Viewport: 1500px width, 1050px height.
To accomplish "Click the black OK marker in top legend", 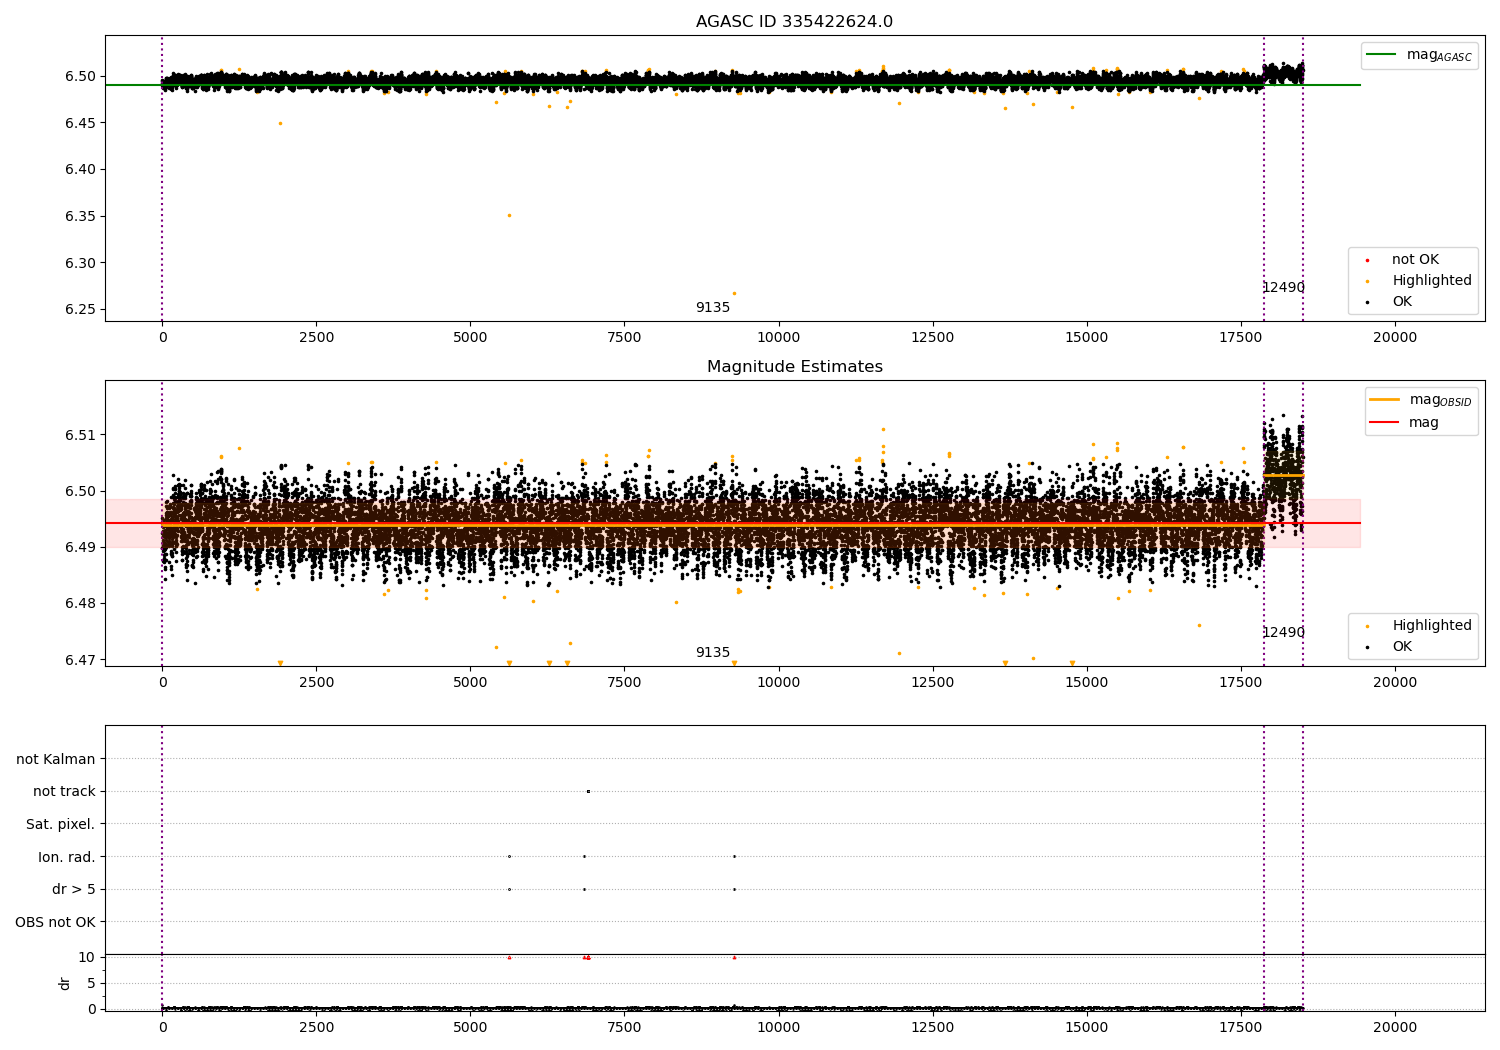I will coord(1367,302).
